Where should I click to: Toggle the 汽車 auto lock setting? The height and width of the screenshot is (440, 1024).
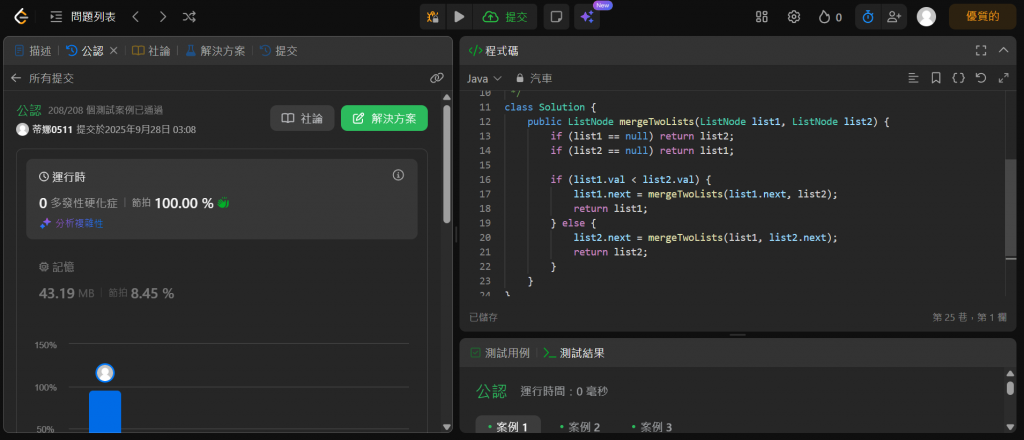pos(534,78)
